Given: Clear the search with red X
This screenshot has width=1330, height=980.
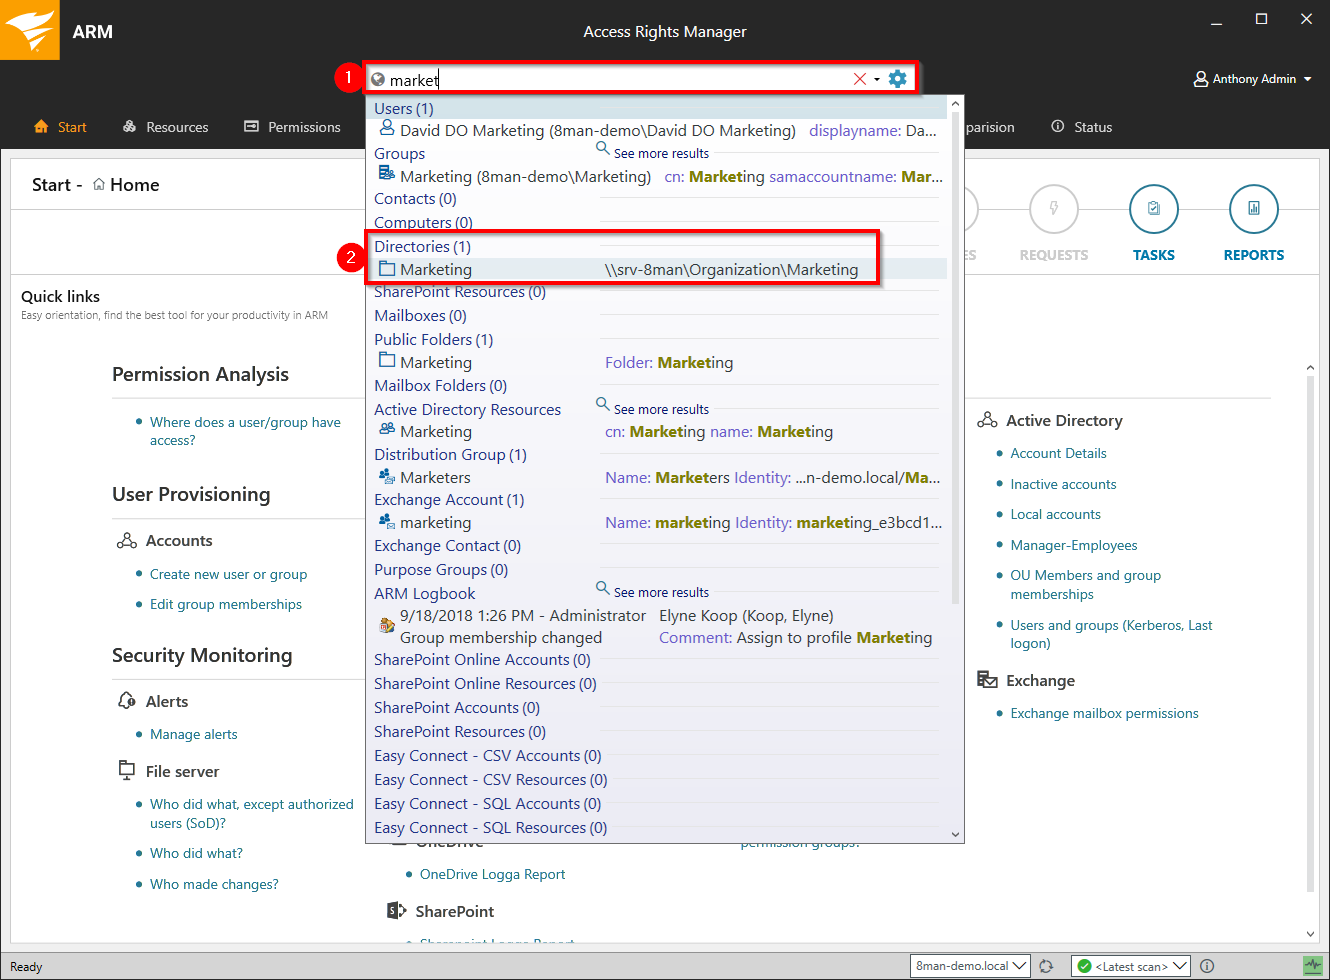Looking at the screenshot, I should tap(859, 79).
